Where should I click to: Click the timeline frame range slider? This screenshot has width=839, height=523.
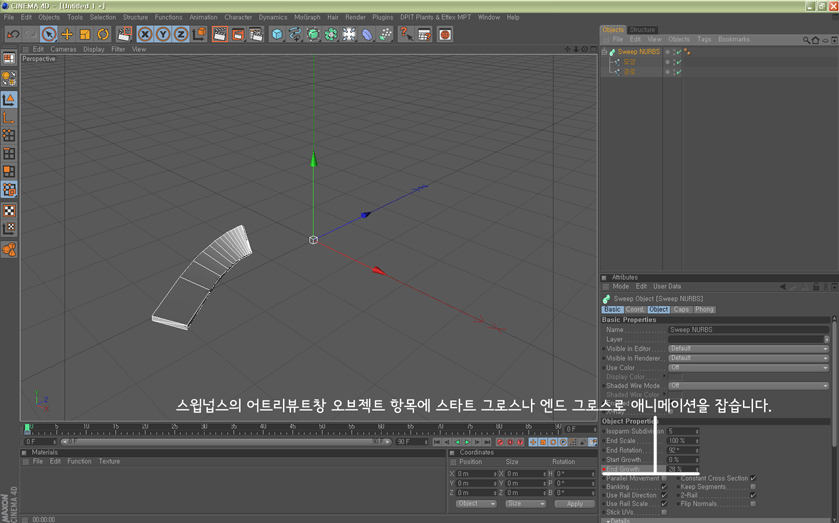click(225, 442)
